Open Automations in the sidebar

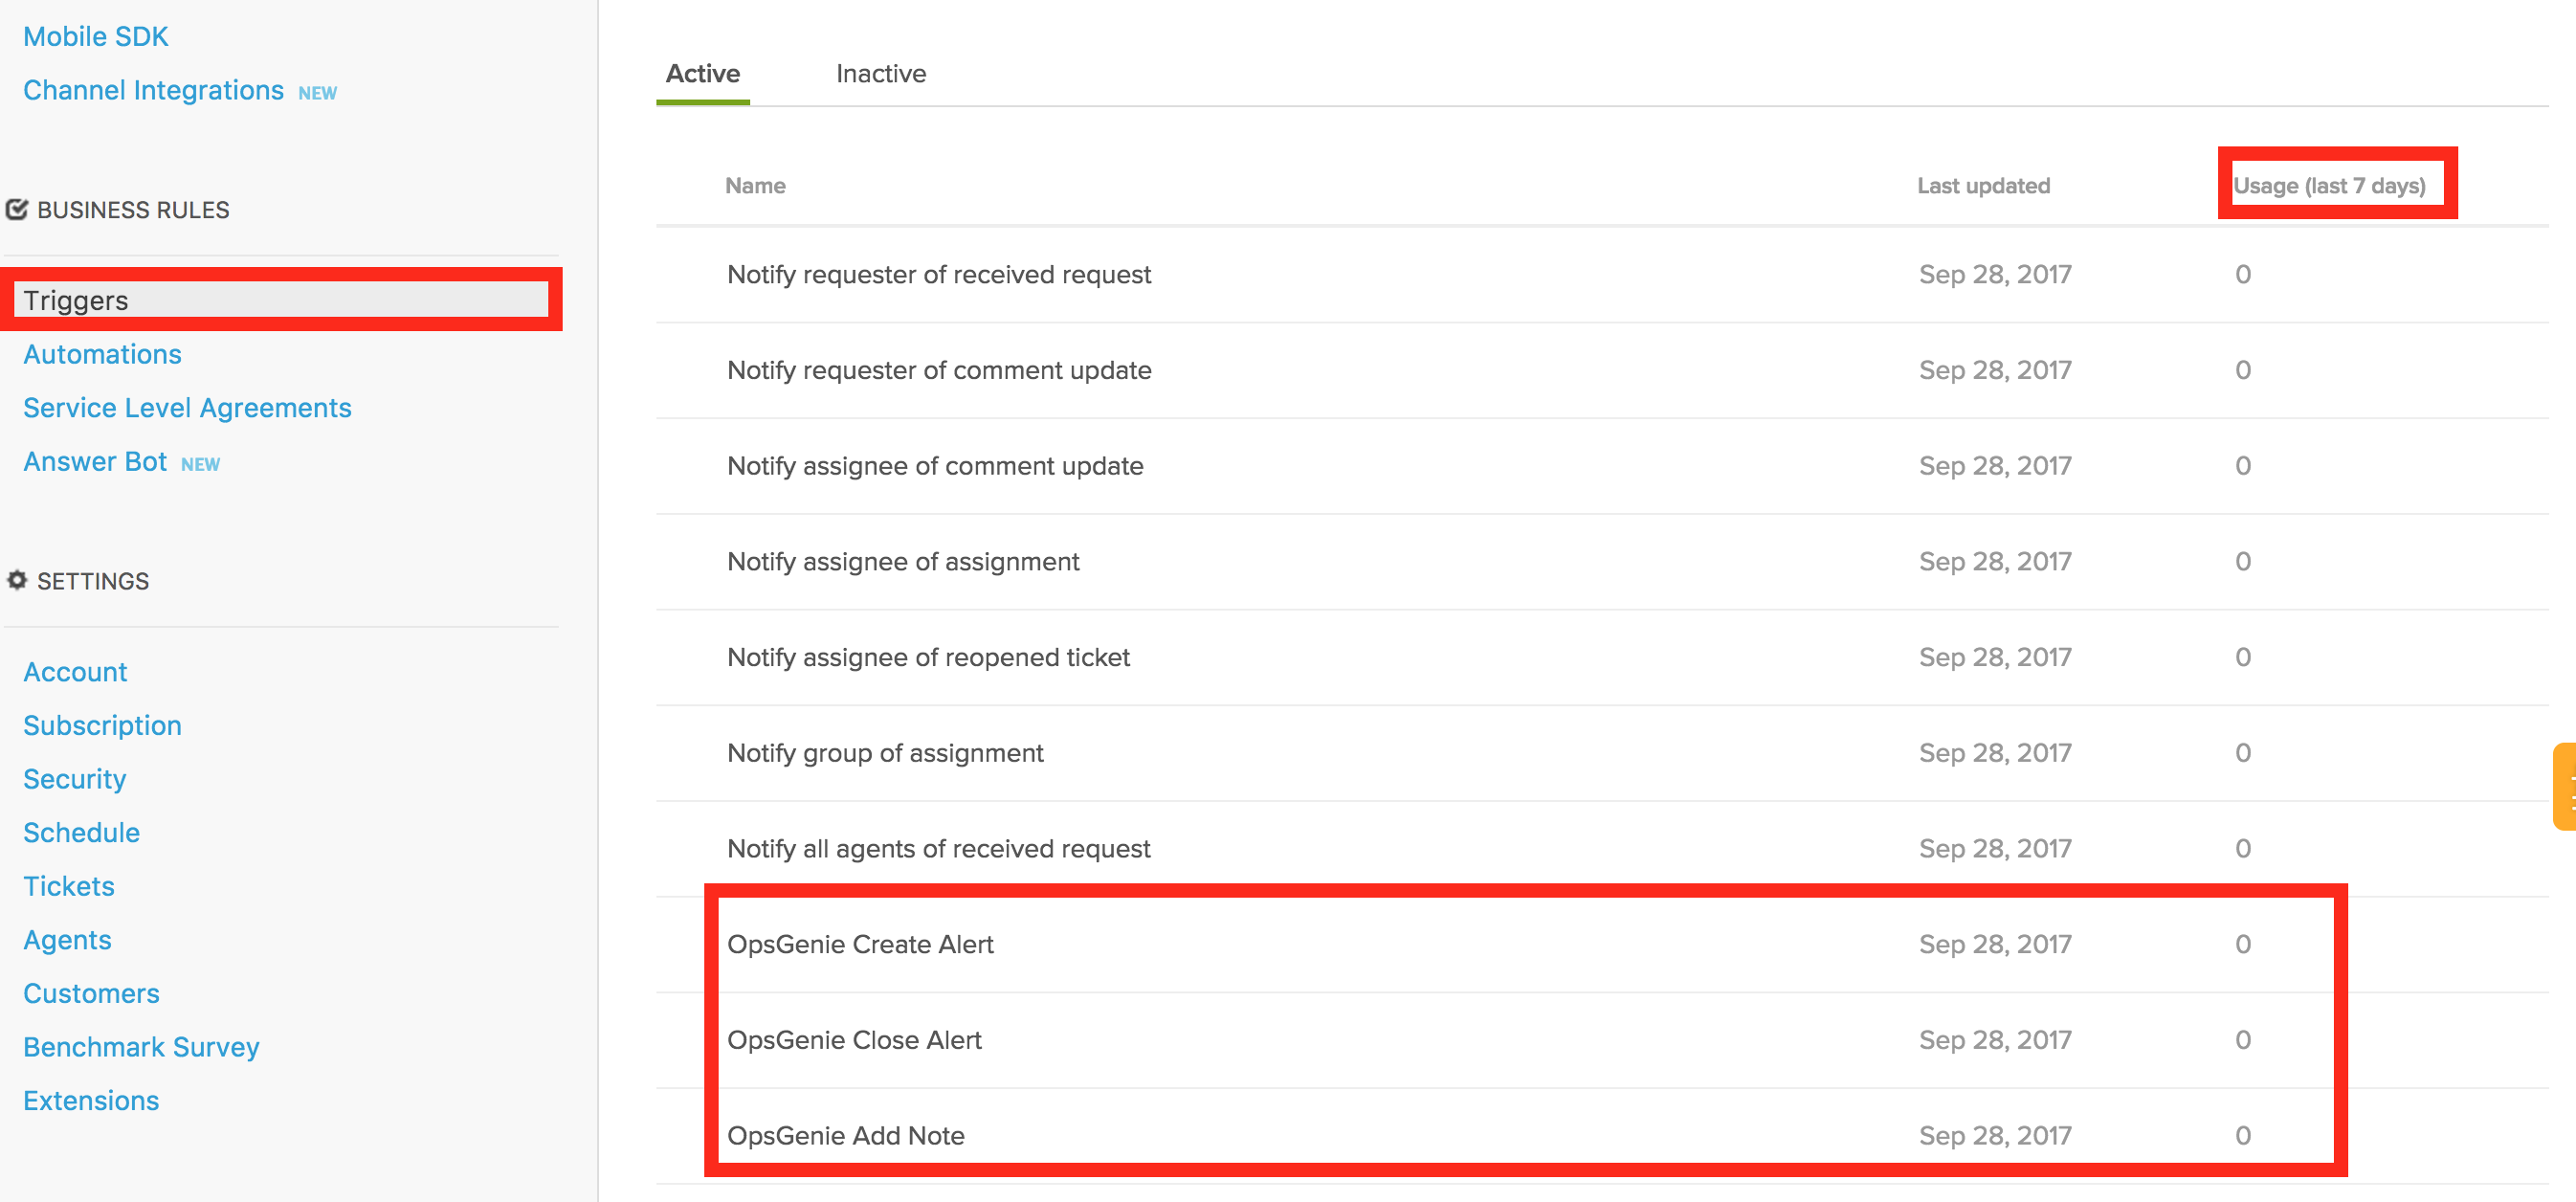tap(102, 353)
